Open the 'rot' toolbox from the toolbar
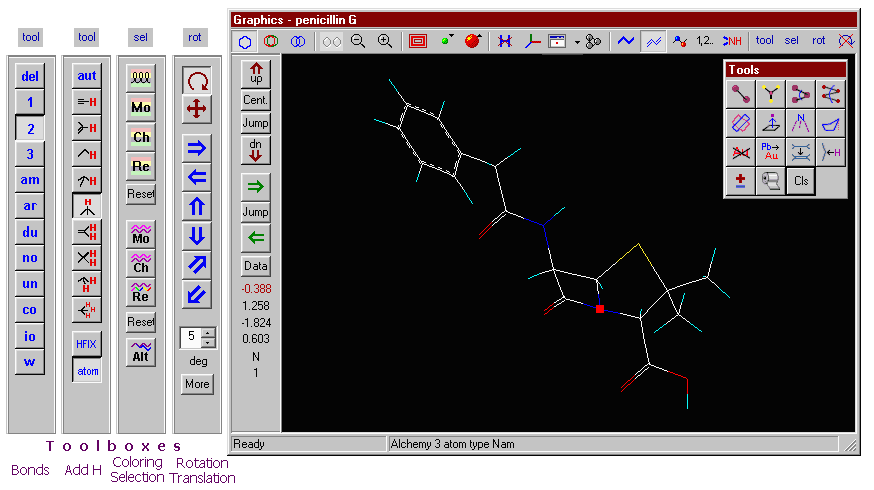874x490 pixels. (819, 41)
